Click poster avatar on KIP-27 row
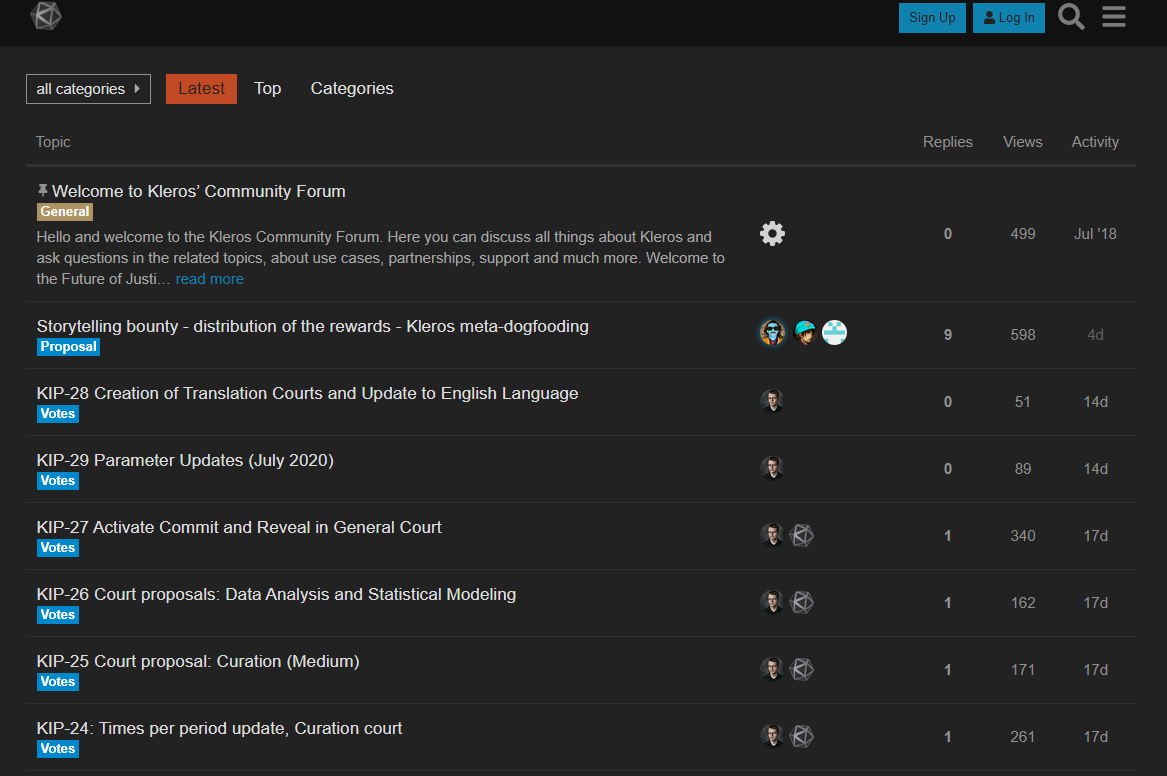Viewport: 1167px width, 776px height. pyautogui.click(x=773, y=535)
